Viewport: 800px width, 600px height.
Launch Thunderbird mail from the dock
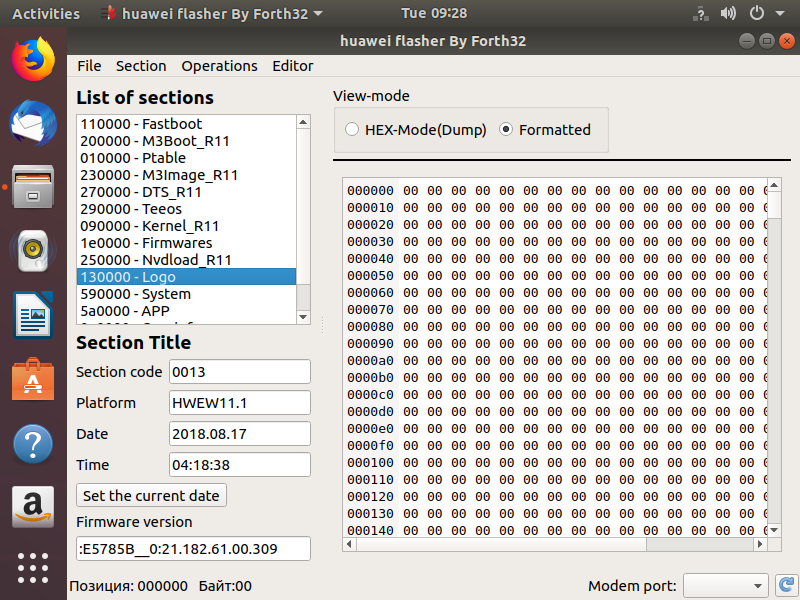coord(33,123)
